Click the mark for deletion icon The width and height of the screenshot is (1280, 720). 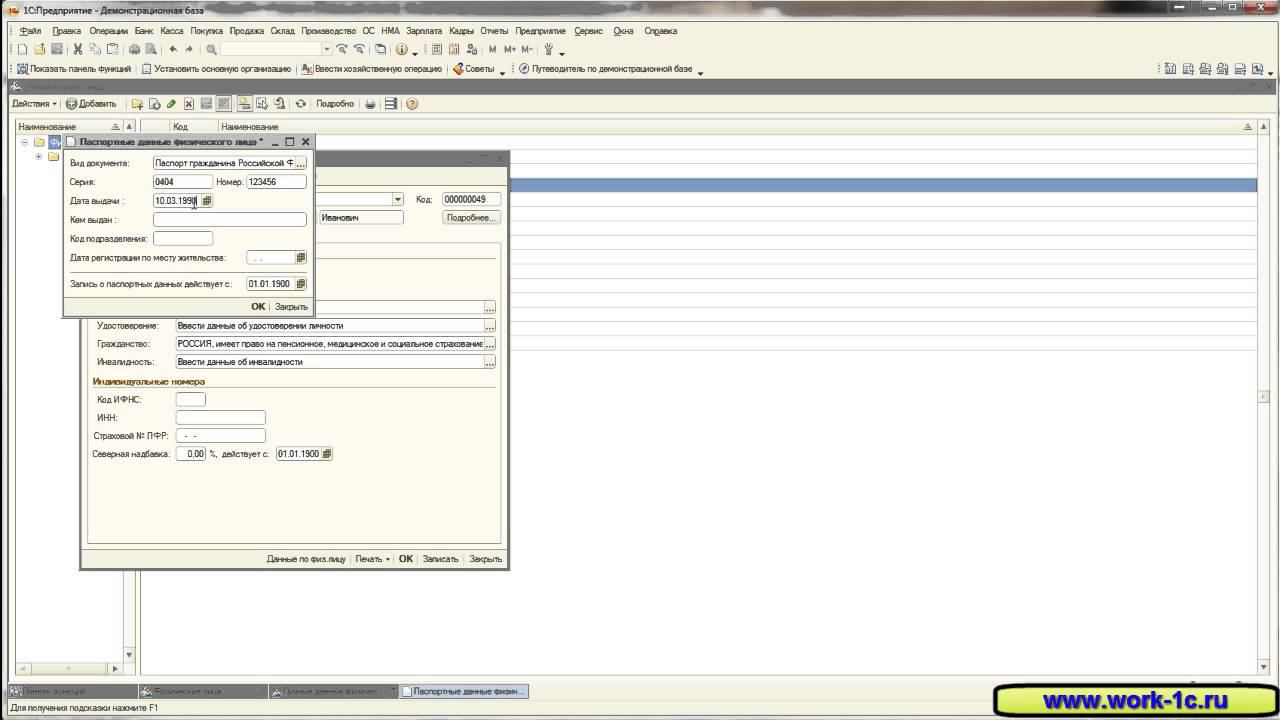pos(188,104)
